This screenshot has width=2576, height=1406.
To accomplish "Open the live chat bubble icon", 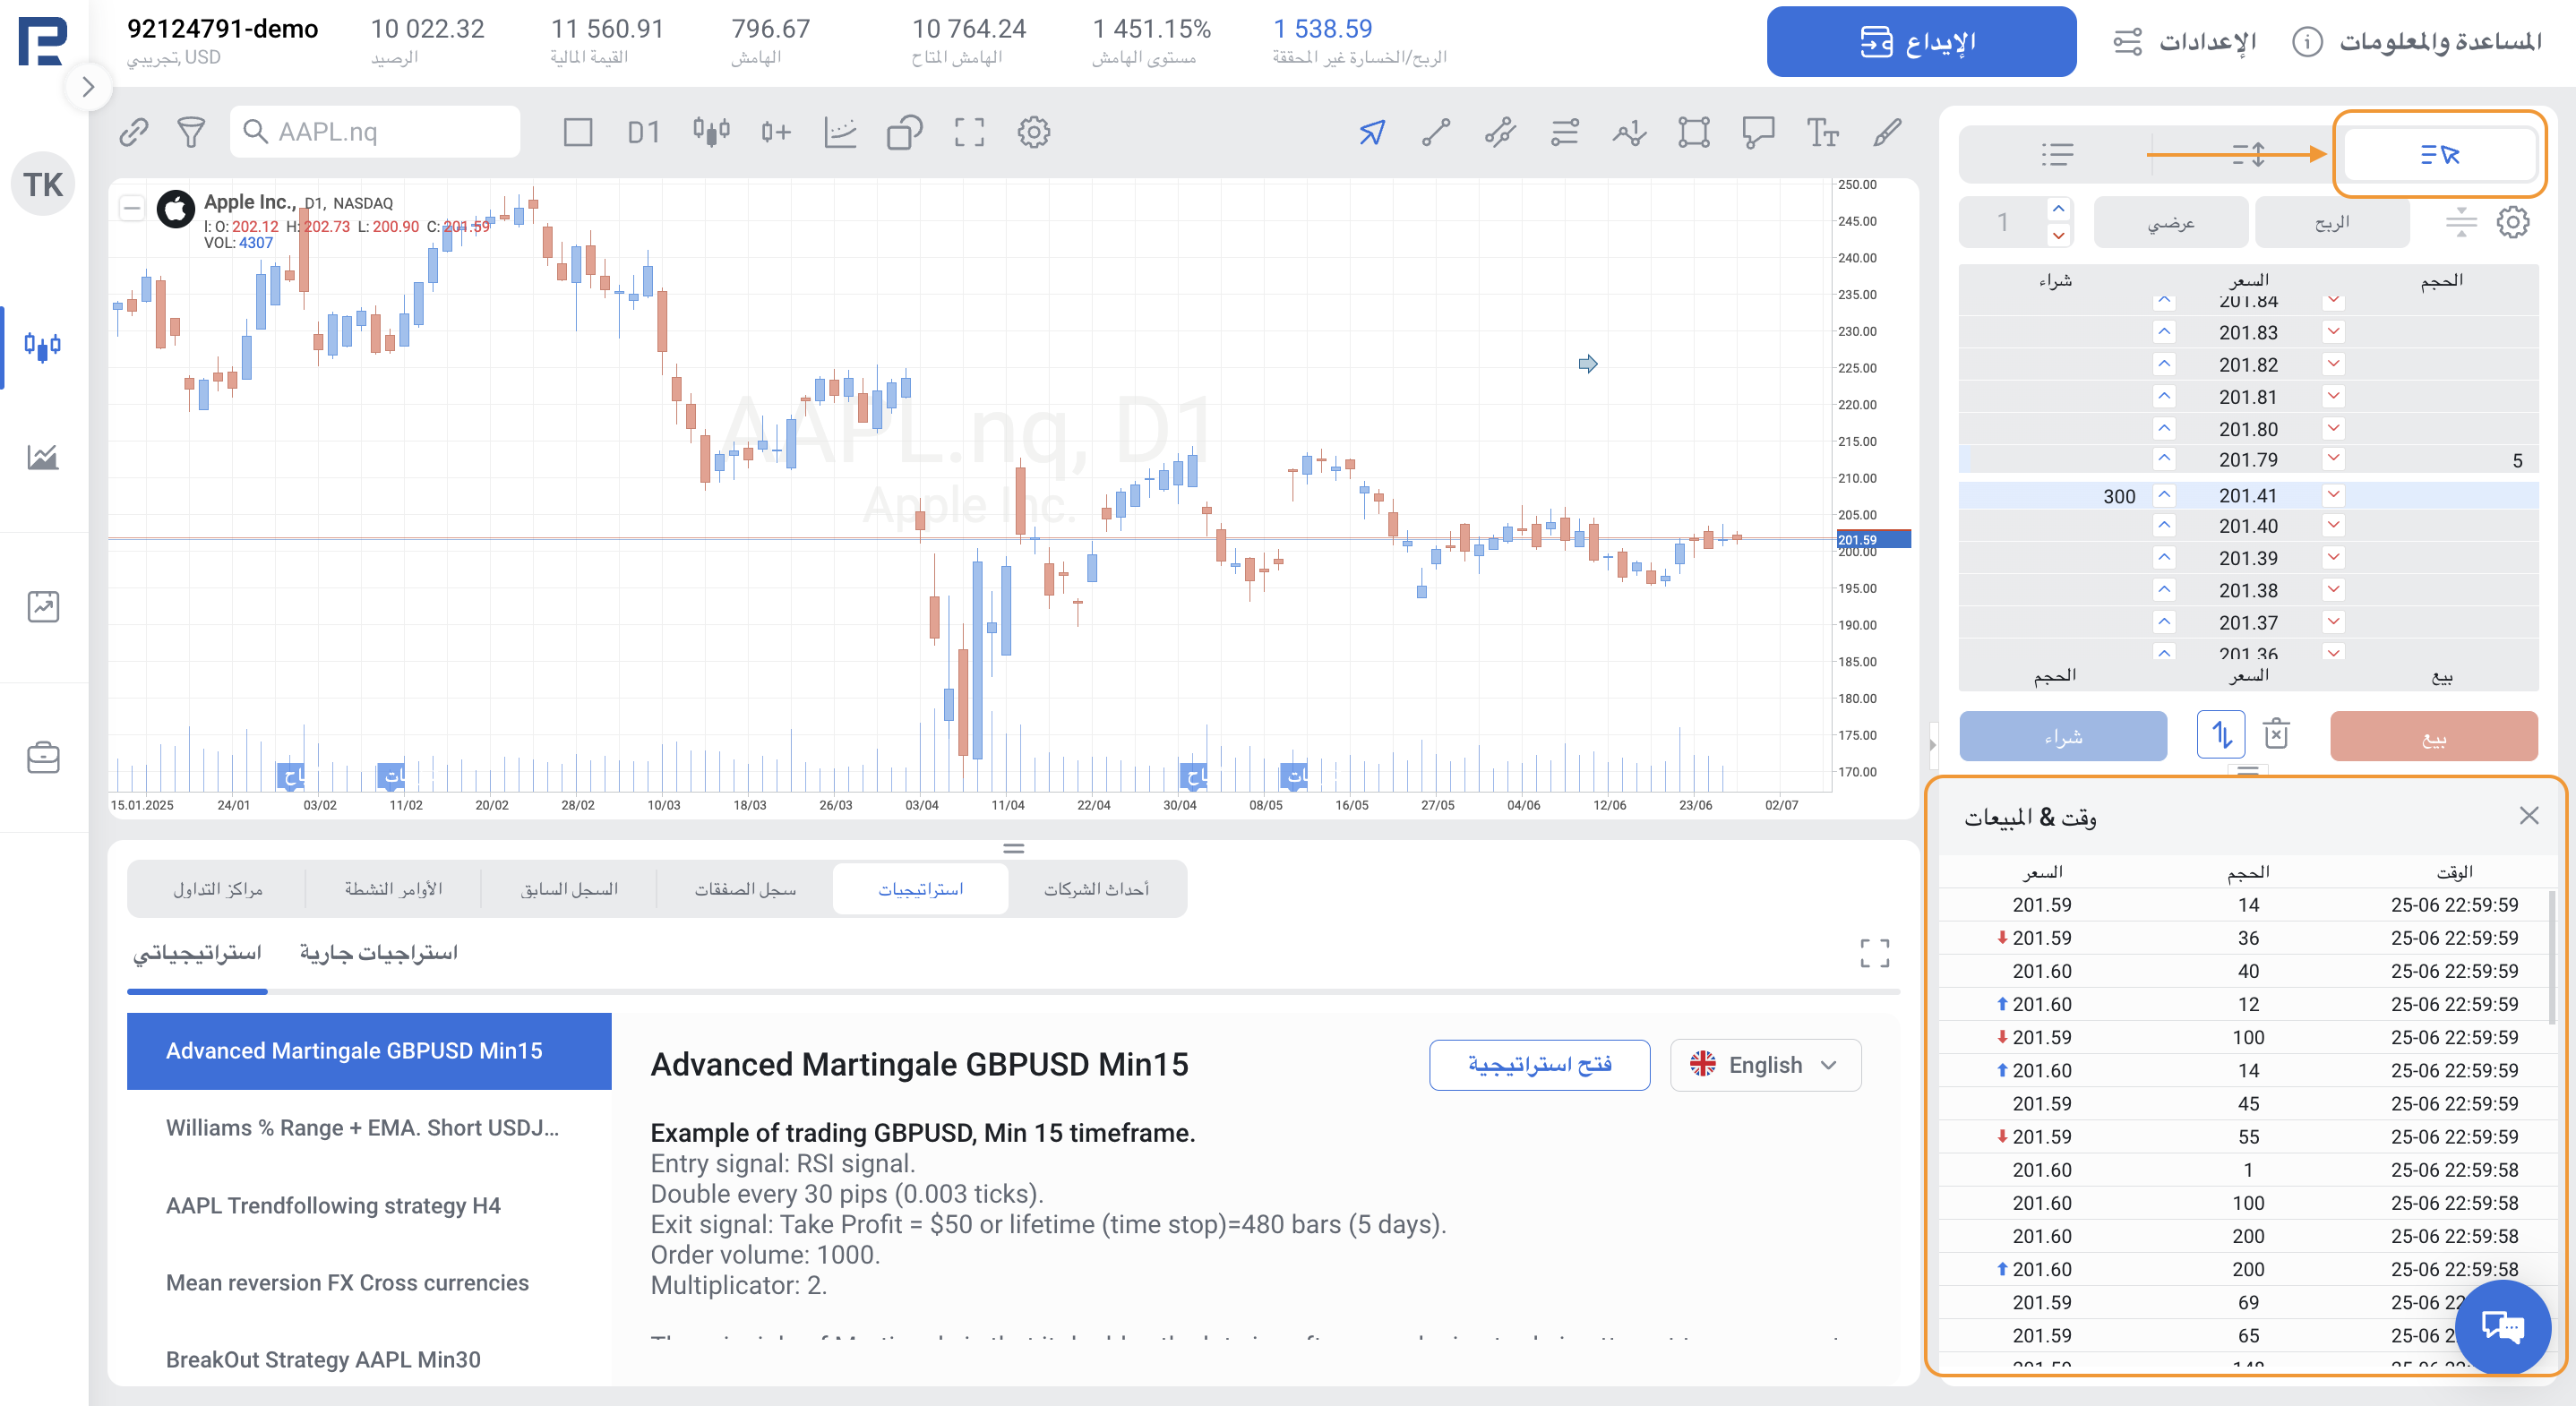I will 2502,1327.
